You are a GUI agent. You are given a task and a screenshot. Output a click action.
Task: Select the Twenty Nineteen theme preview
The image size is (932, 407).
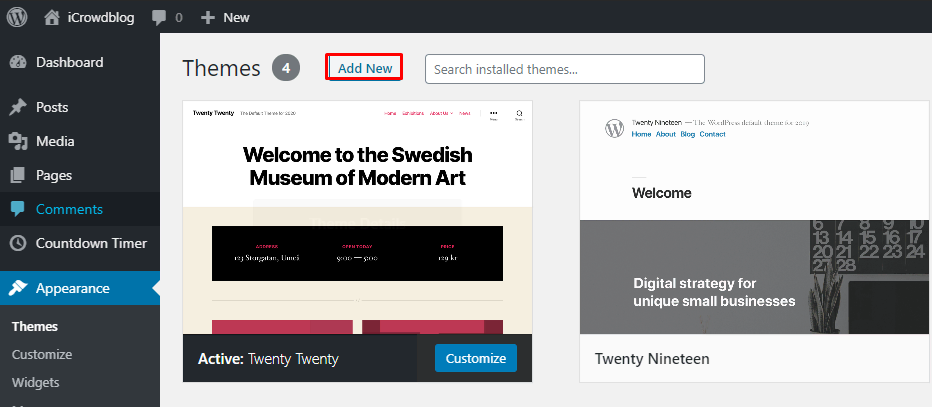tap(755, 216)
